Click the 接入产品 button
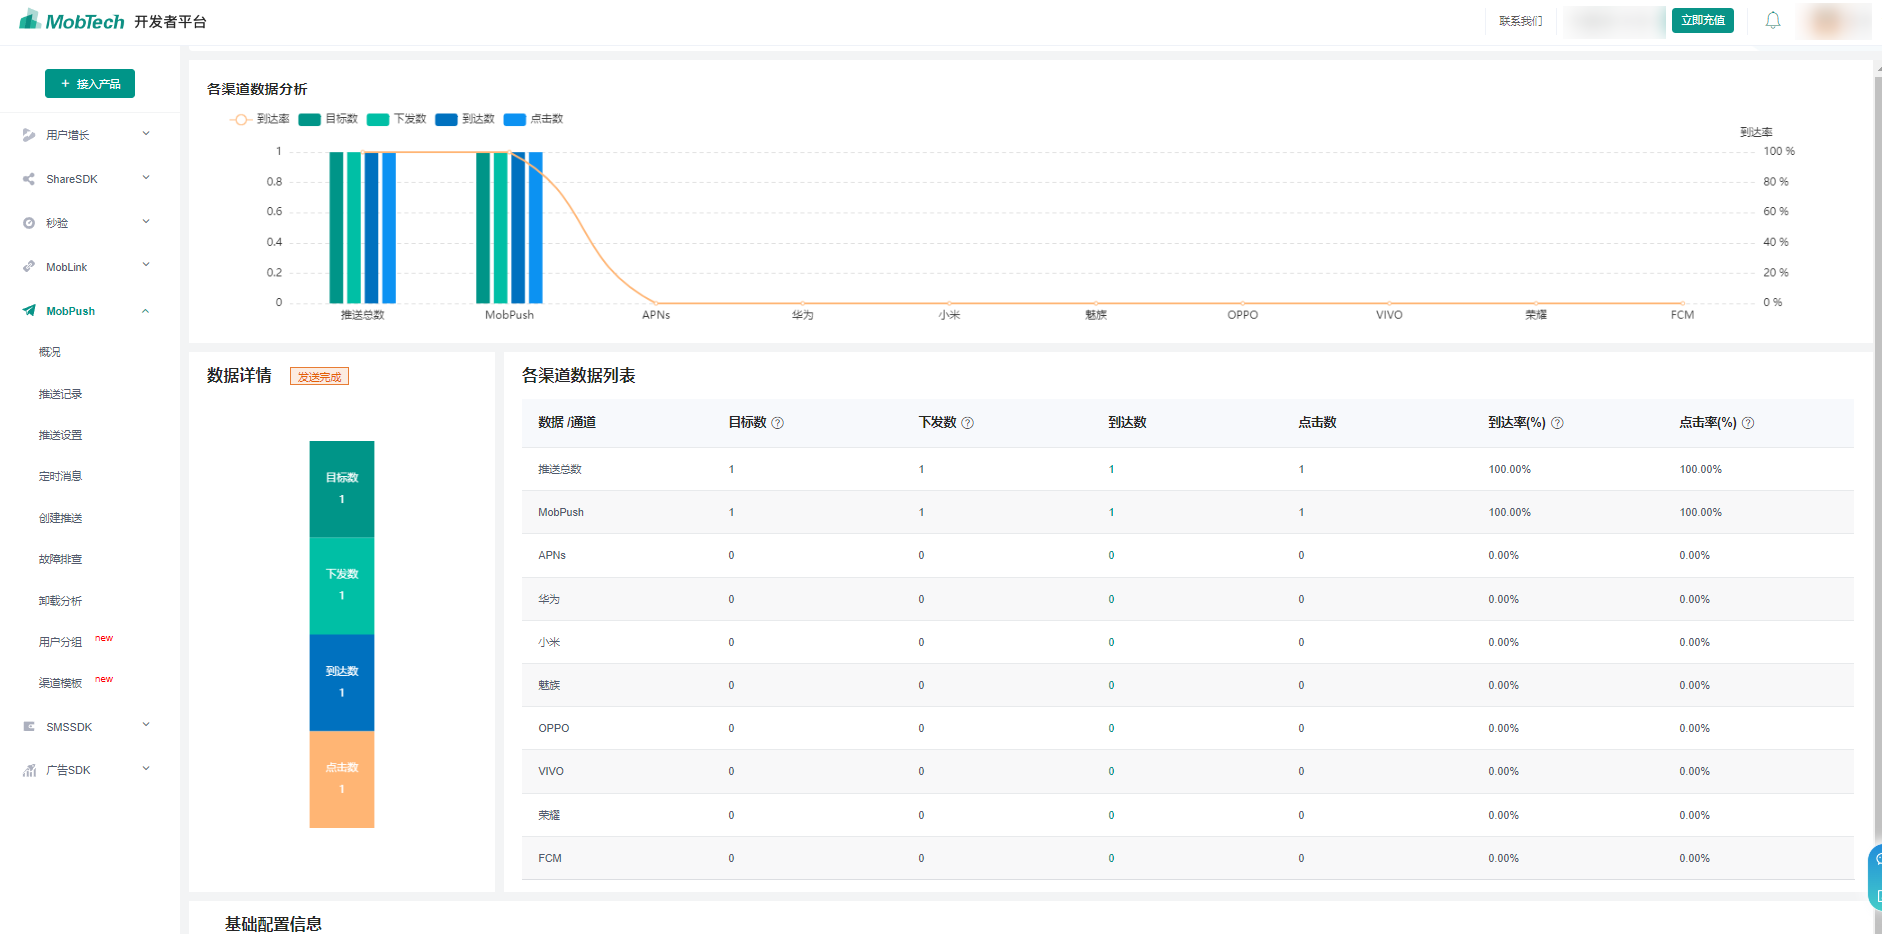 tap(90, 84)
